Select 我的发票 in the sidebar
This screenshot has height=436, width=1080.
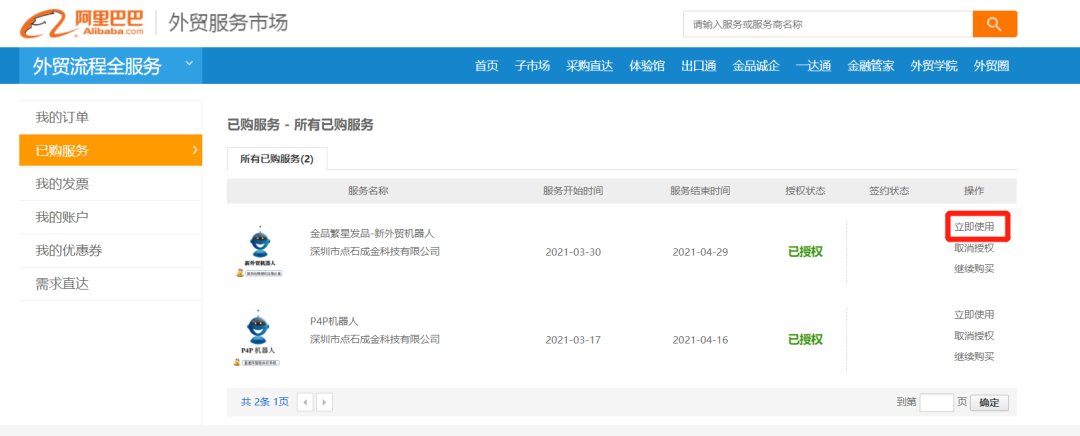(x=110, y=184)
